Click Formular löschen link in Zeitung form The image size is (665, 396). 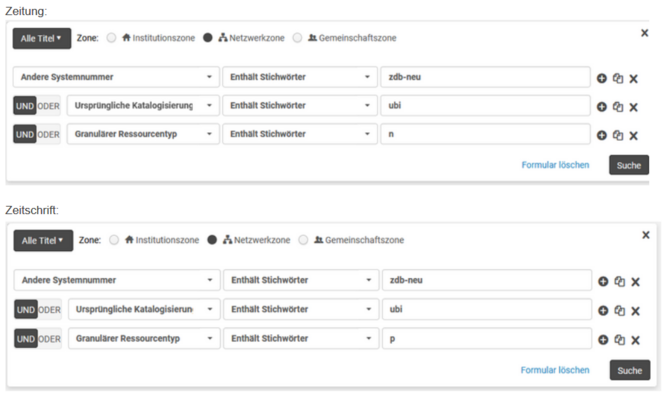pos(555,165)
